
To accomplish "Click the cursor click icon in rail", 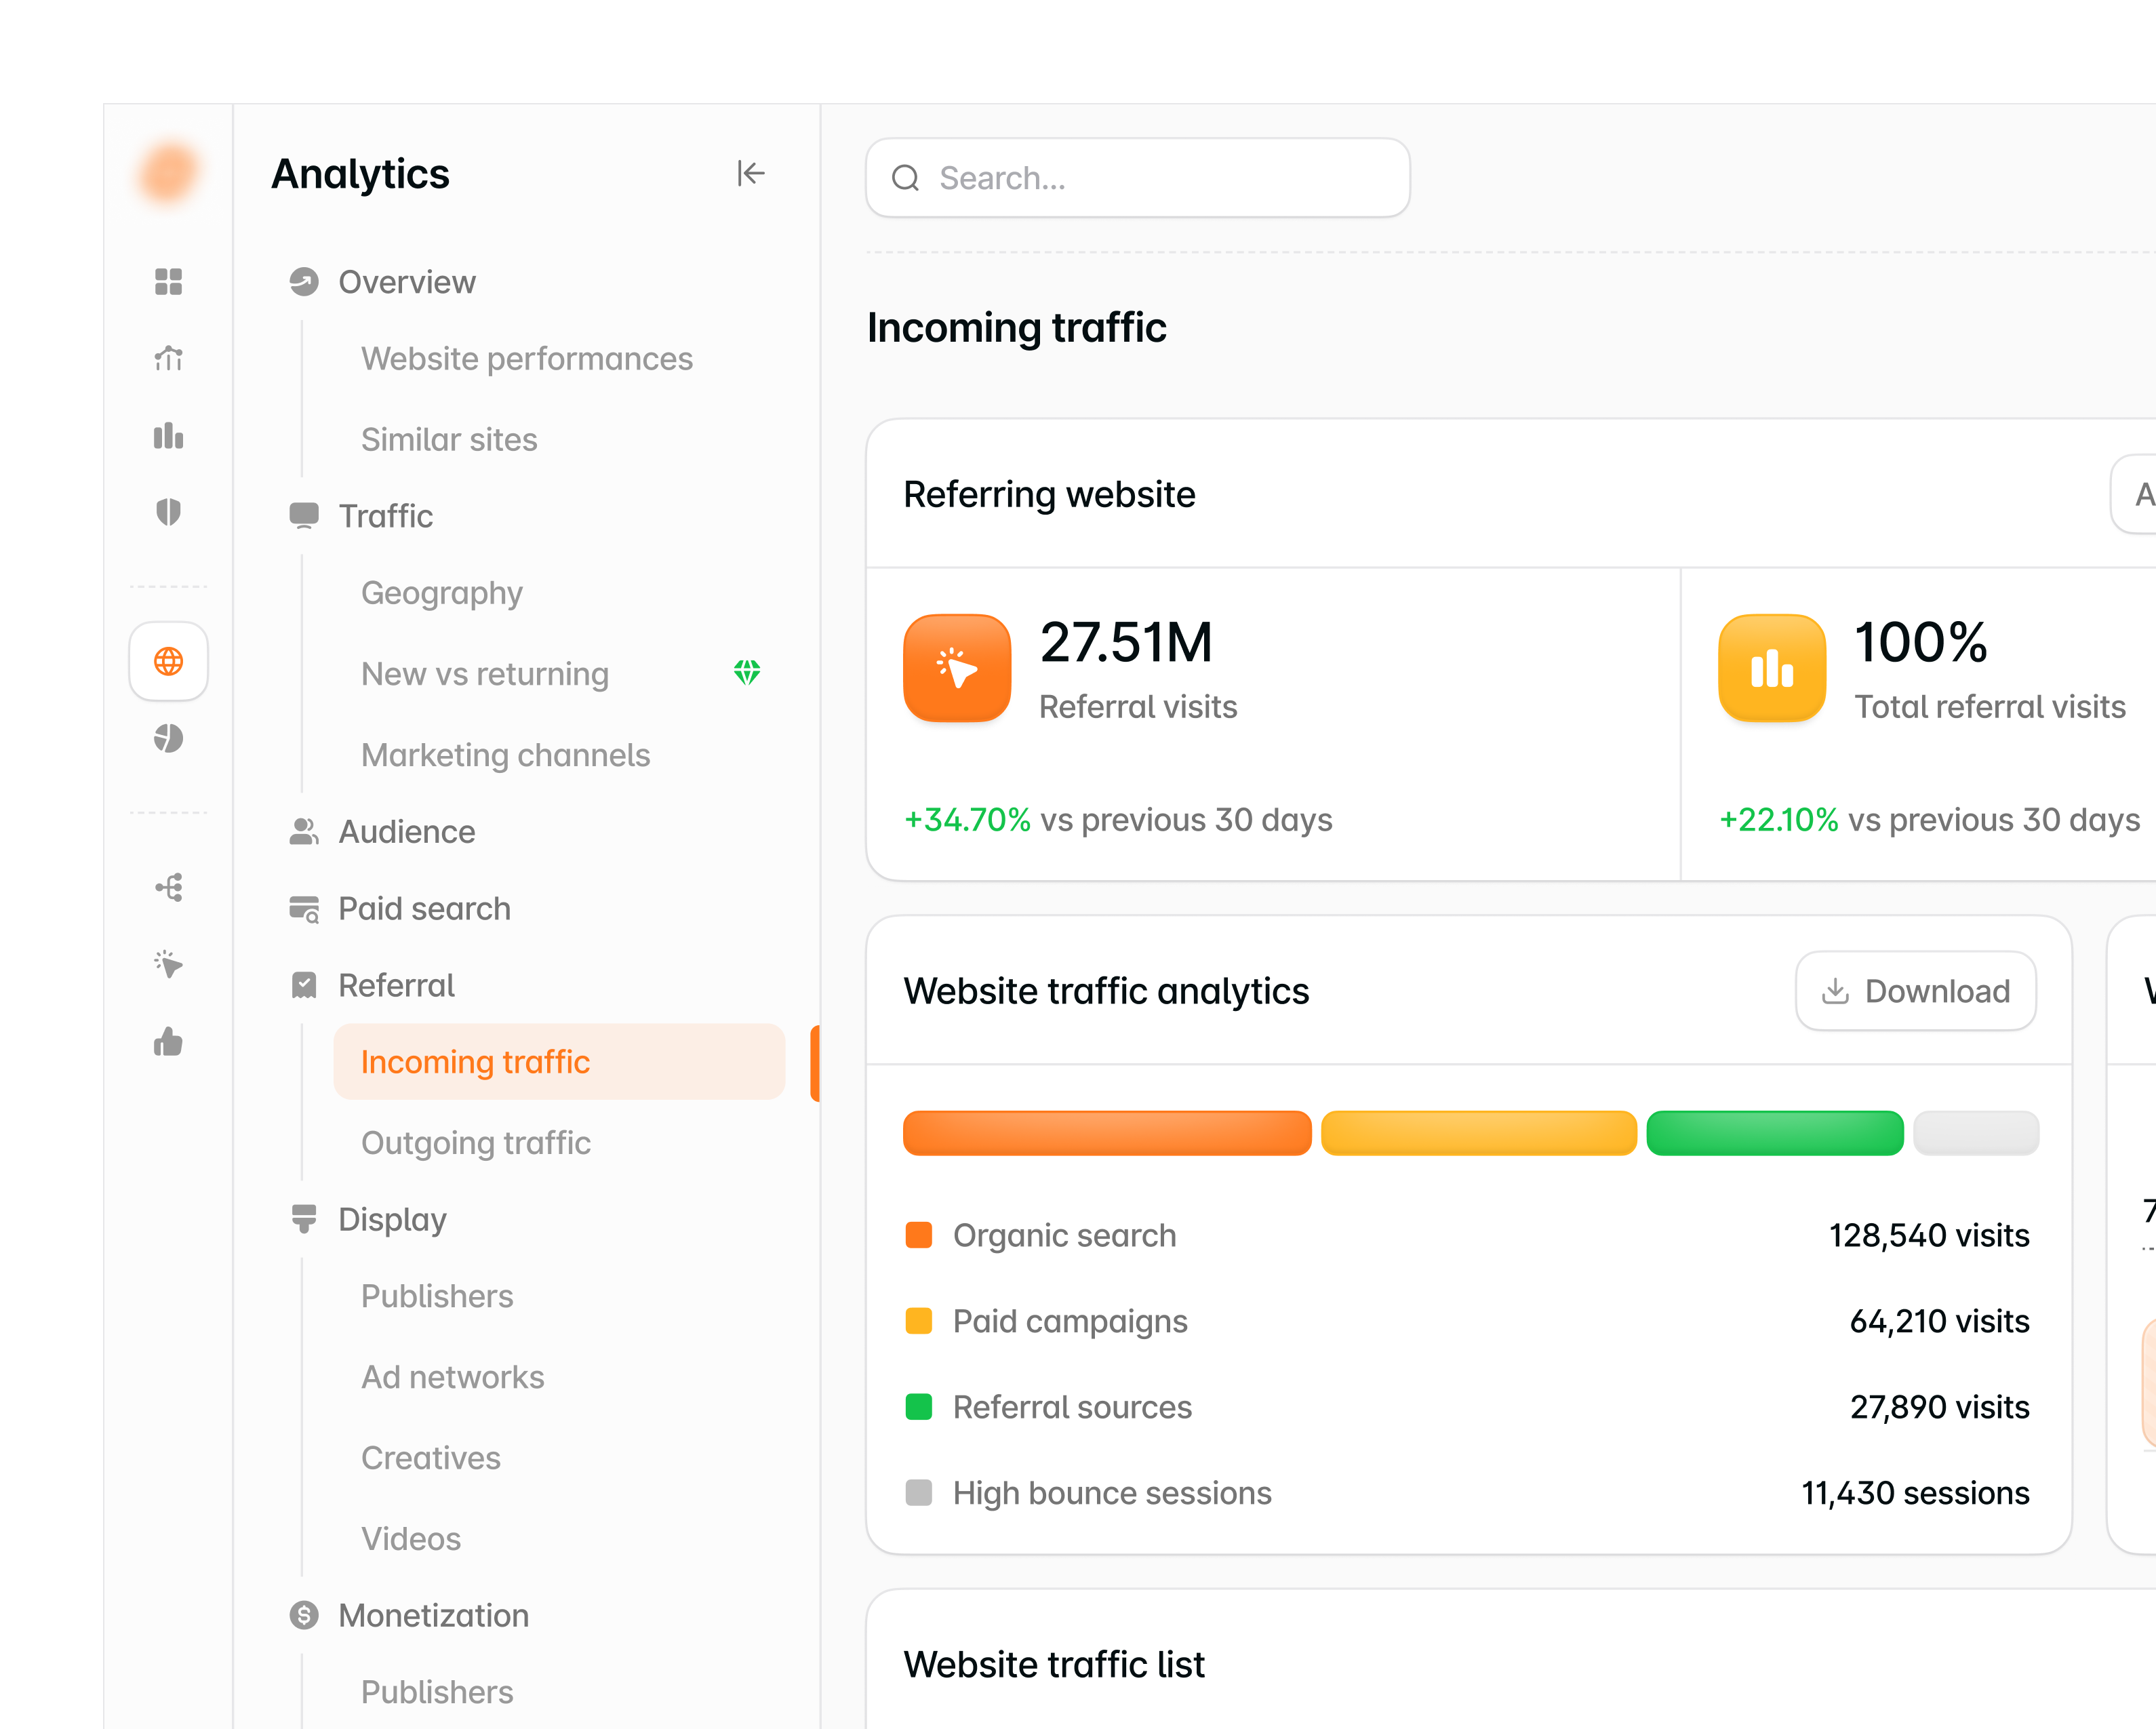I will [168, 964].
